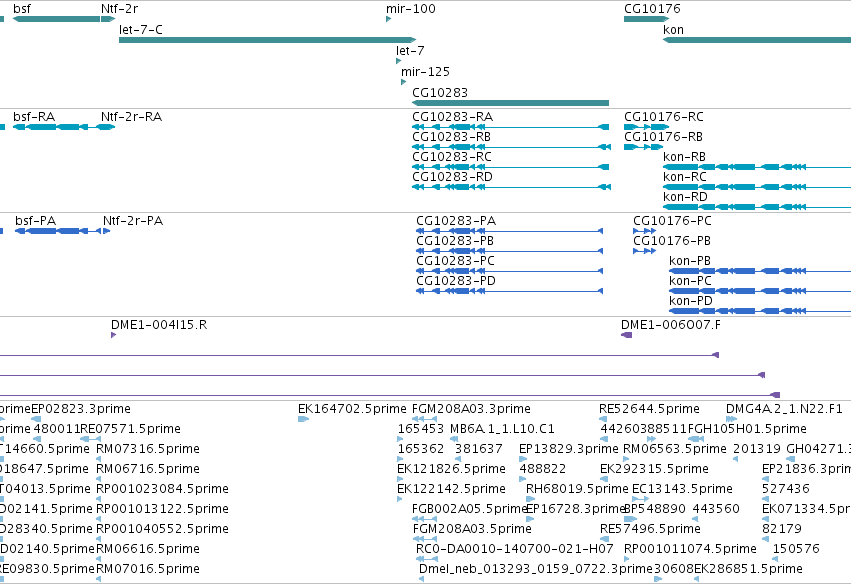Click the RC0-DA0010-140700-021-H07 EST label
The height and width of the screenshot is (584, 851).
(x=515, y=549)
